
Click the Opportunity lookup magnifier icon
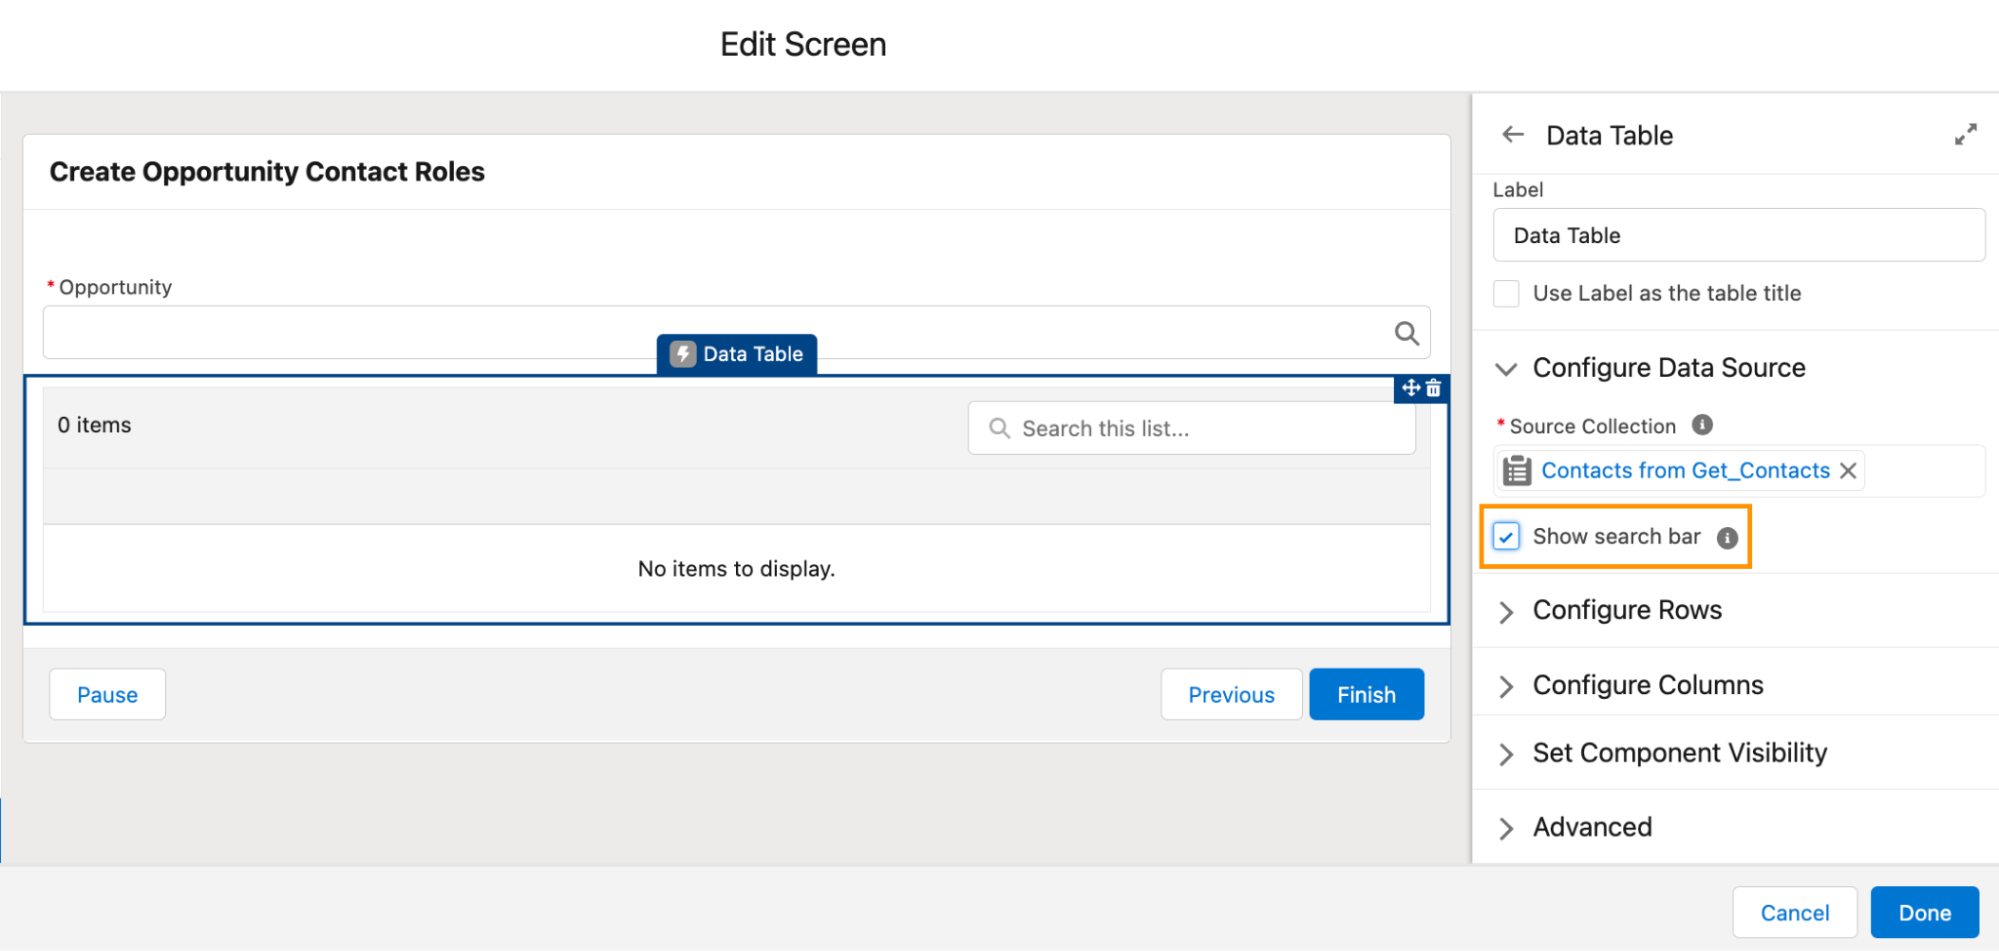[1406, 333]
